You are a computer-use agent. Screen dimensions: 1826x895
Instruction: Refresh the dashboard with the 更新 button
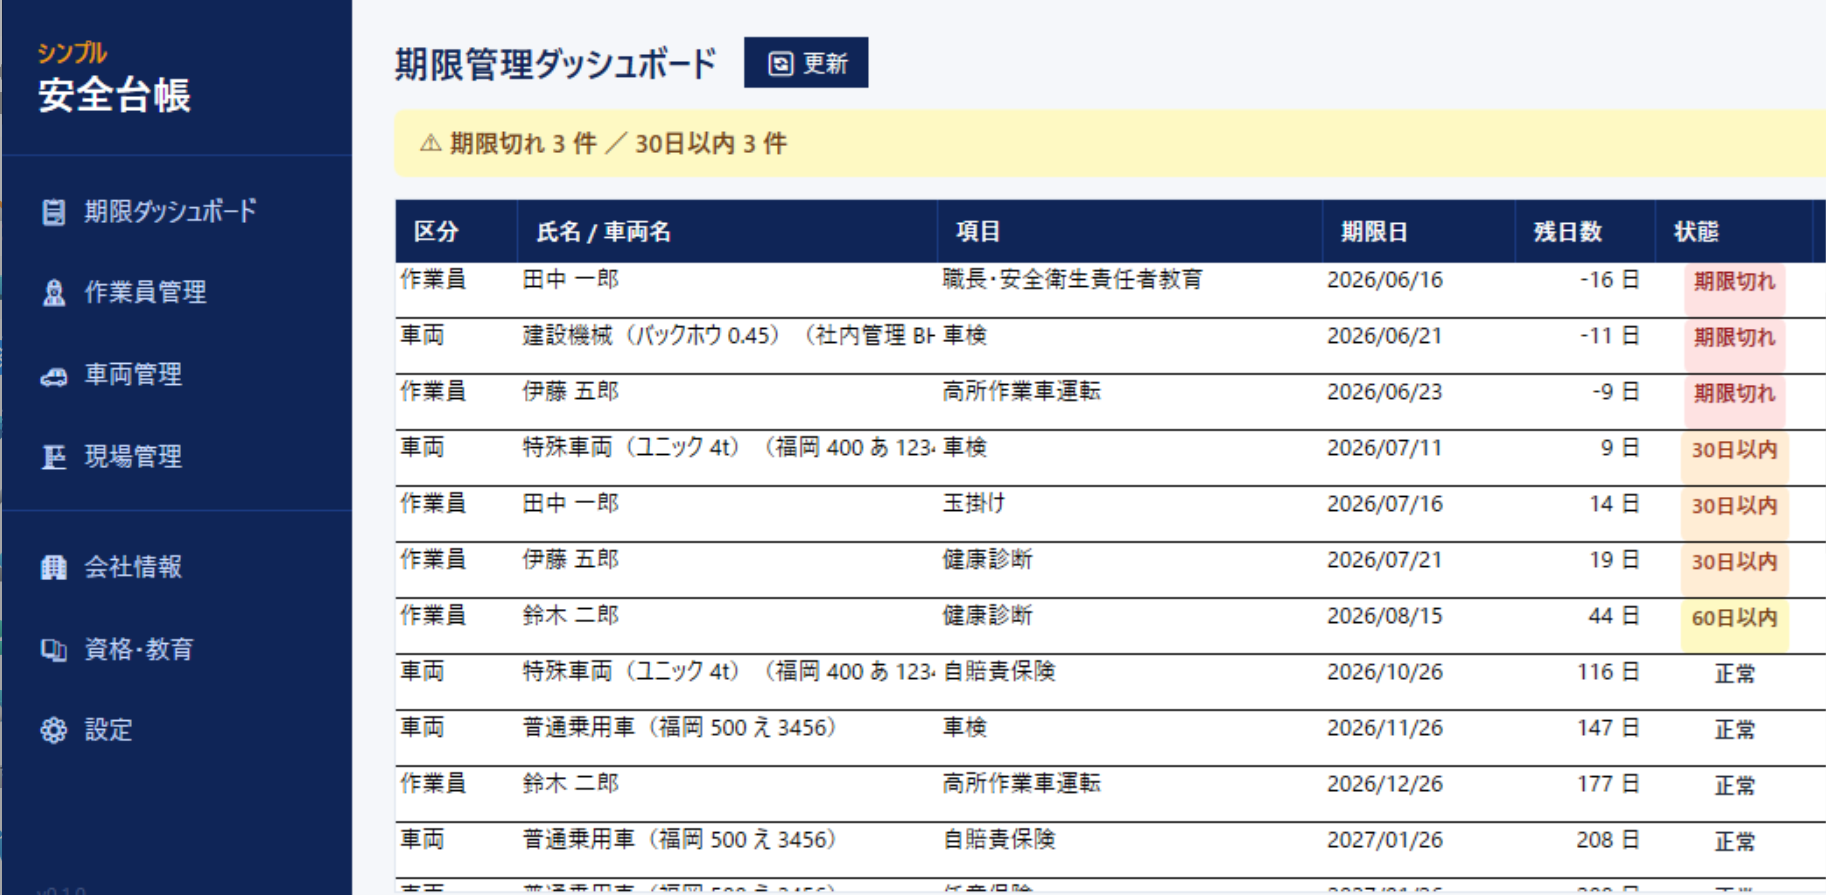point(806,63)
